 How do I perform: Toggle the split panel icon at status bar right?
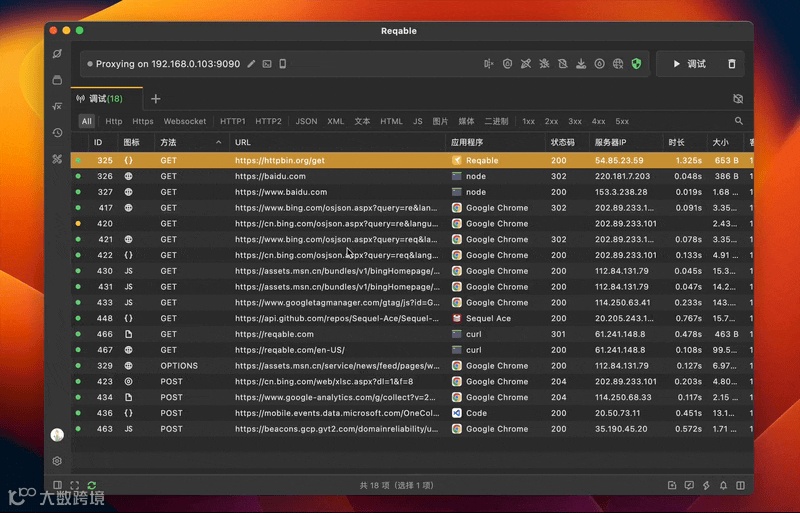[740, 485]
